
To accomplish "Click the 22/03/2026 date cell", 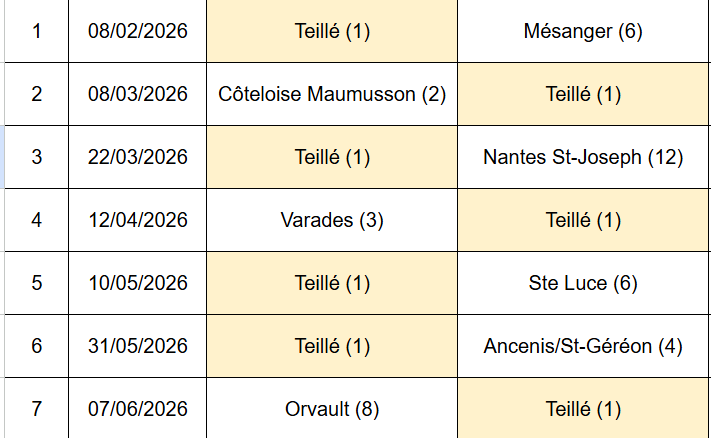I will click(138, 157).
